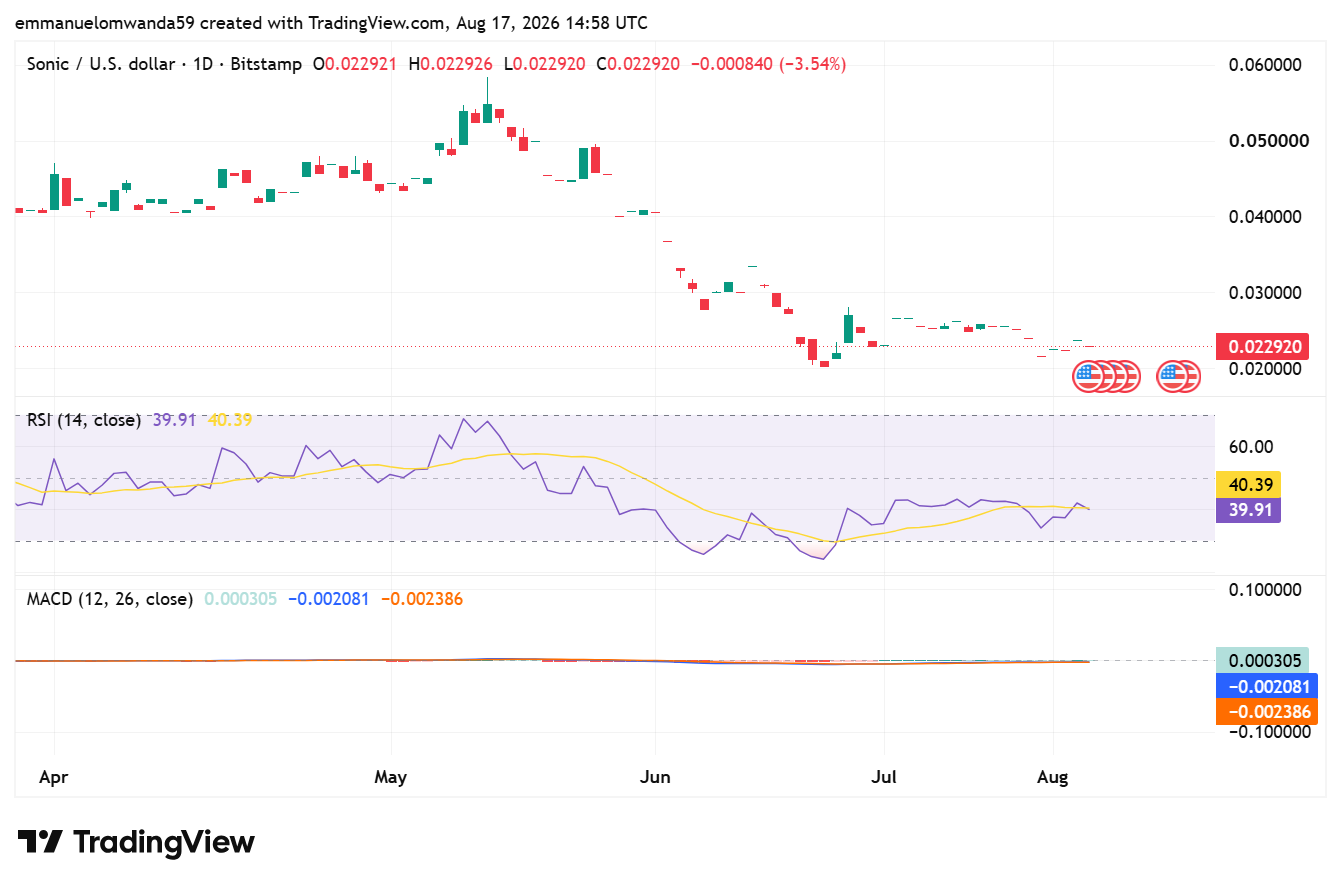Click the leftmost US flag in the four-flag cluster
This screenshot has height=887, width=1341.
coord(1087,377)
